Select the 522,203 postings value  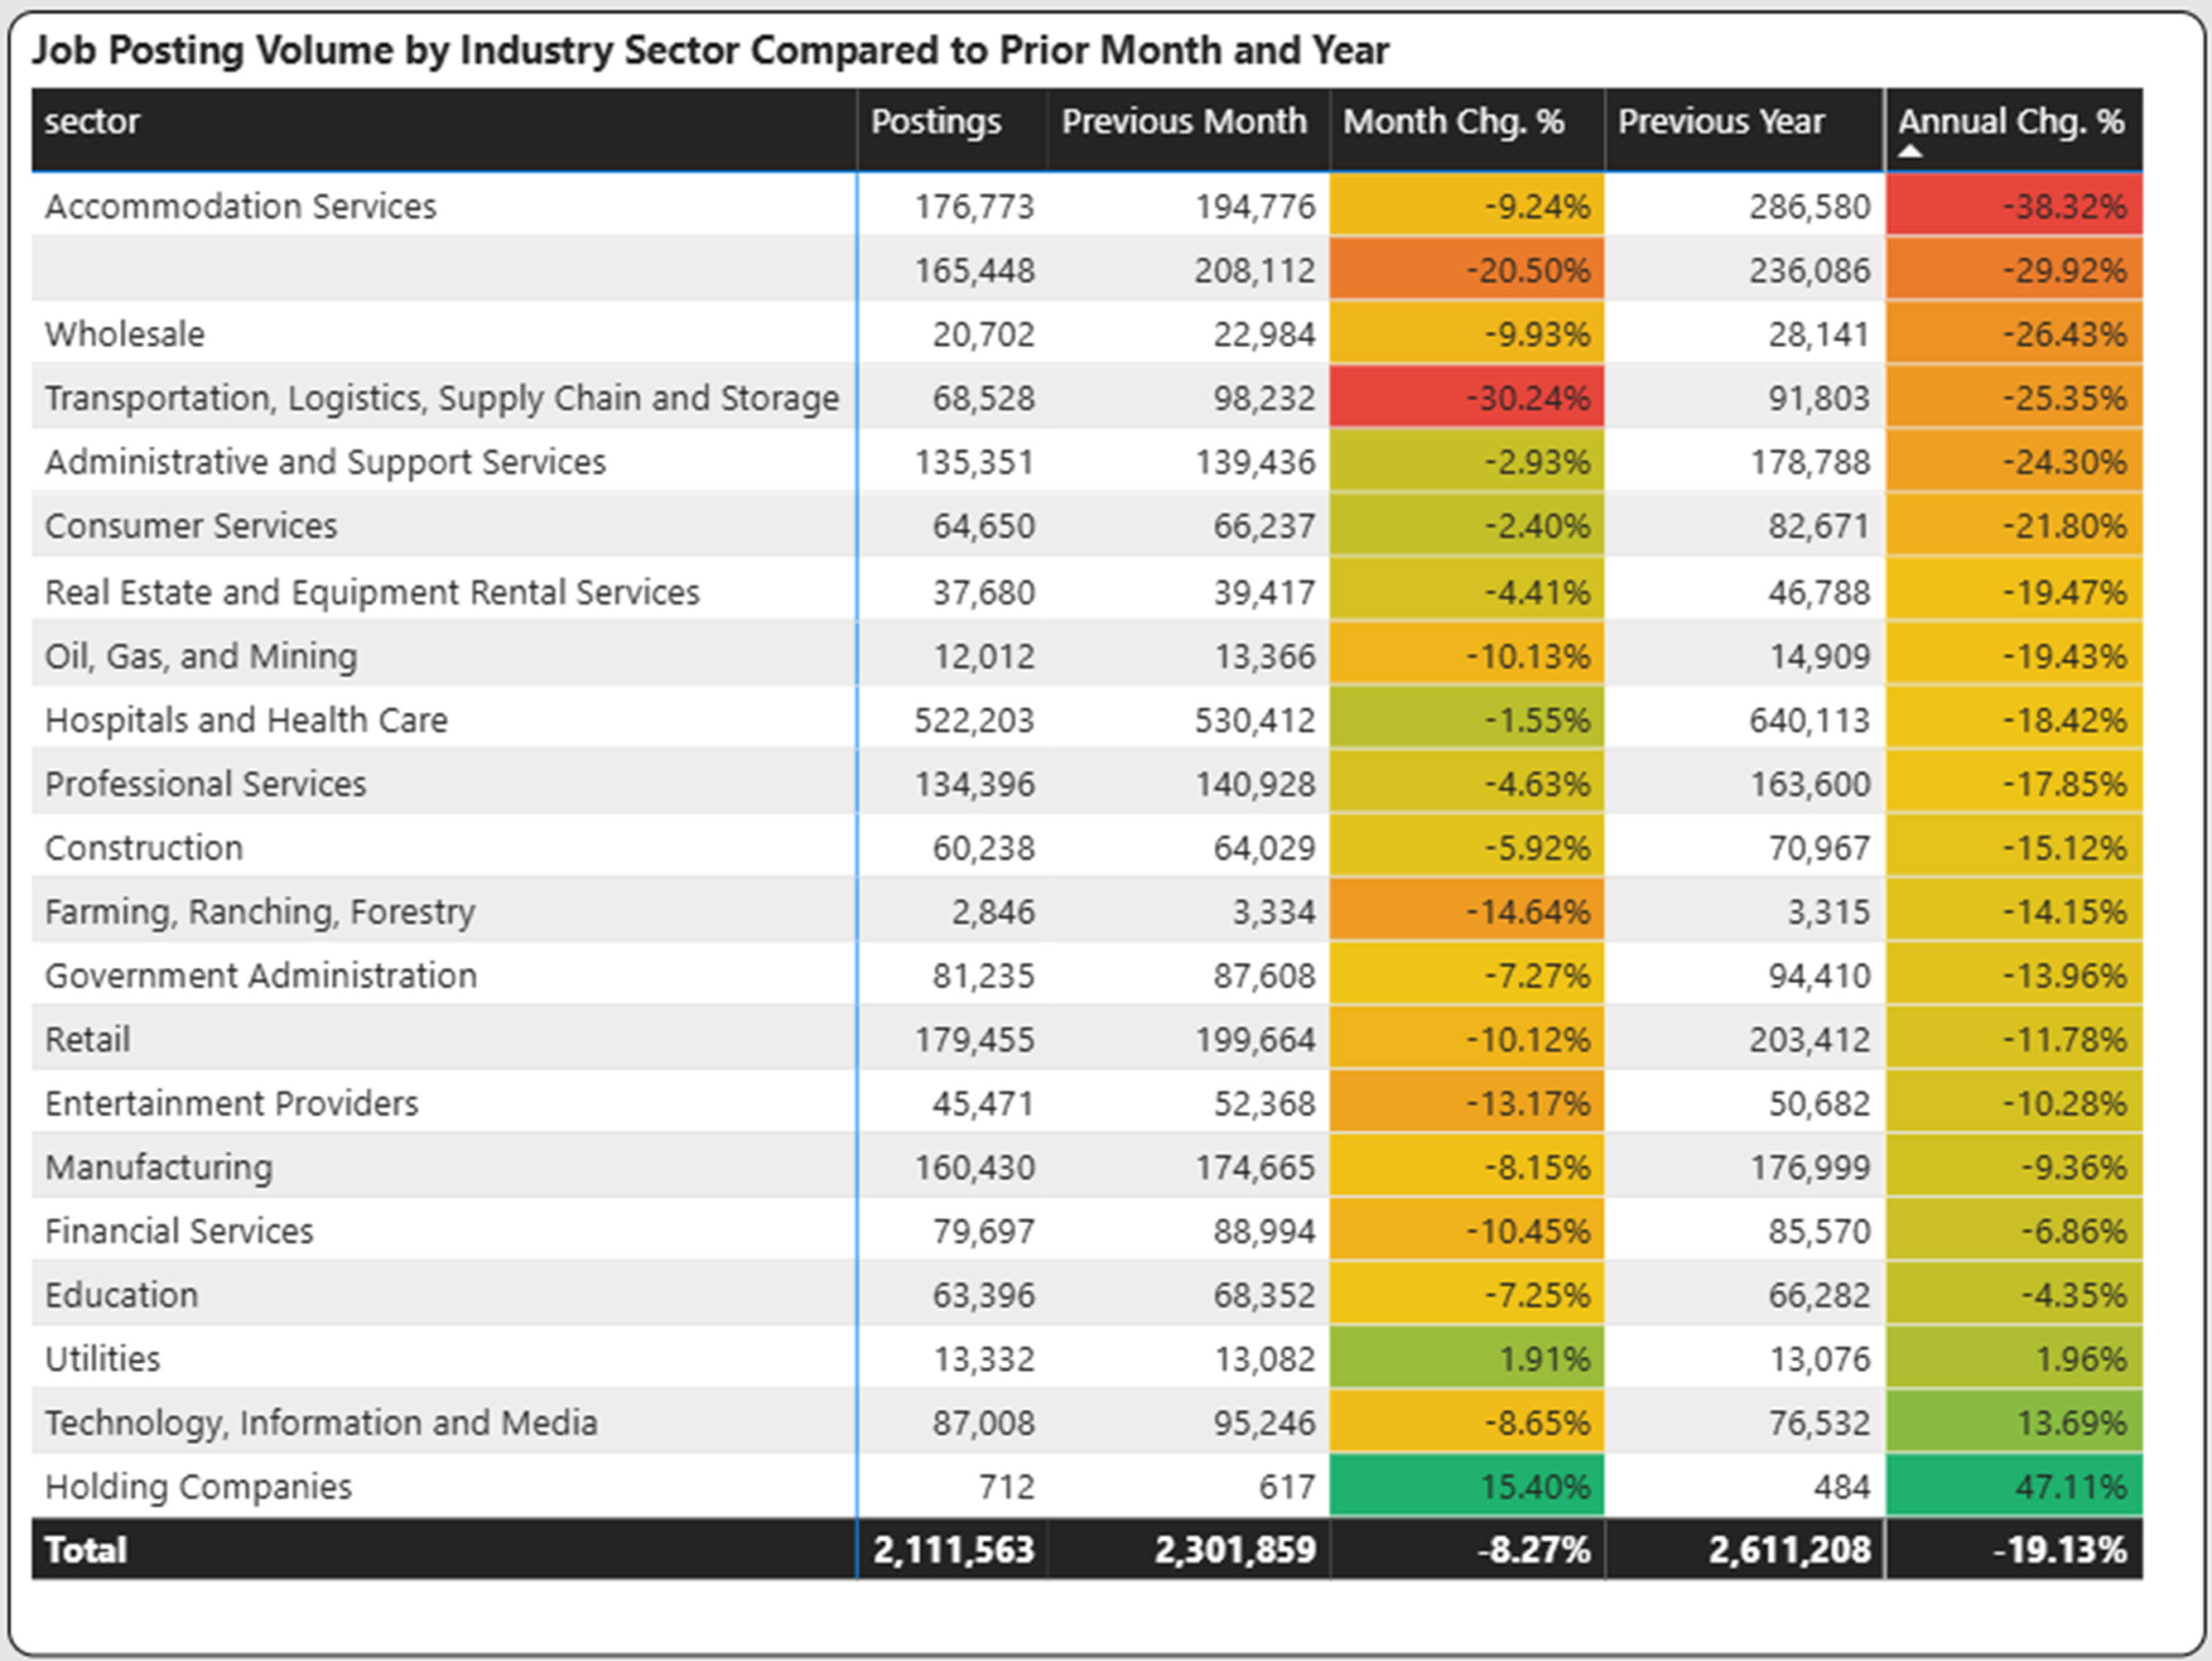click(973, 720)
